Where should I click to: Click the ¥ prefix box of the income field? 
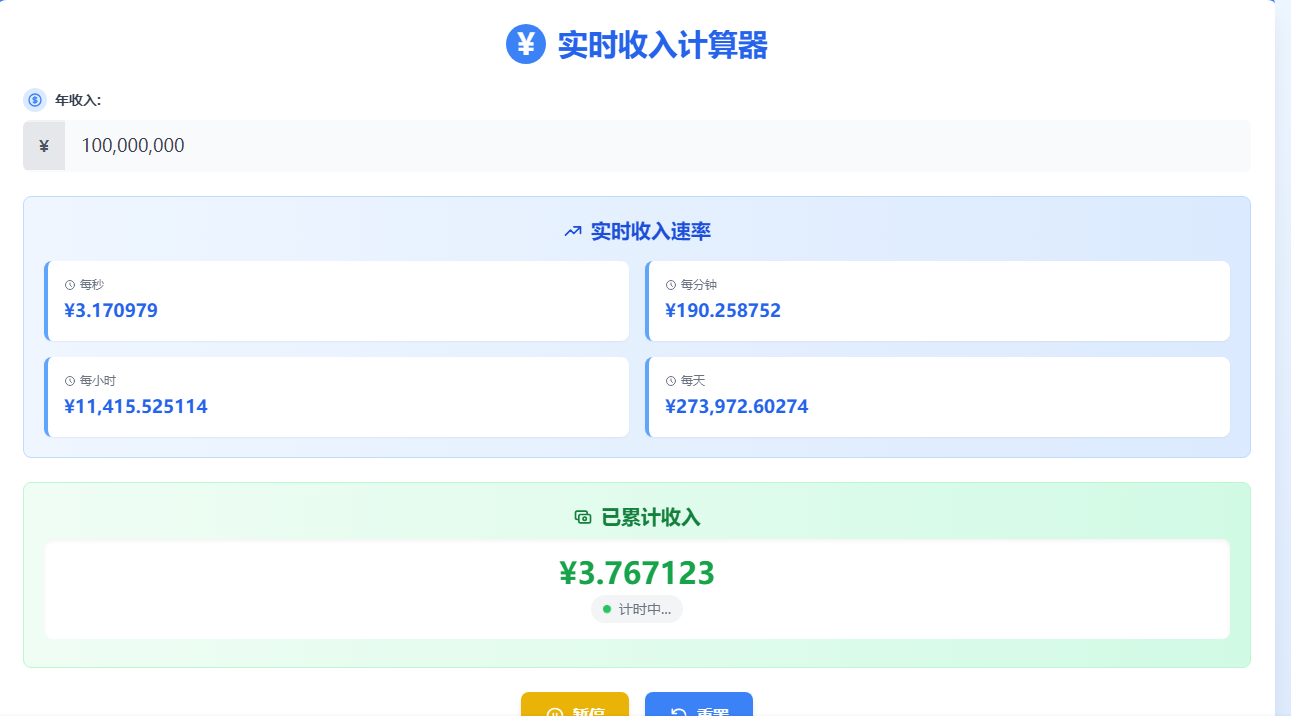[x=44, y=146]
